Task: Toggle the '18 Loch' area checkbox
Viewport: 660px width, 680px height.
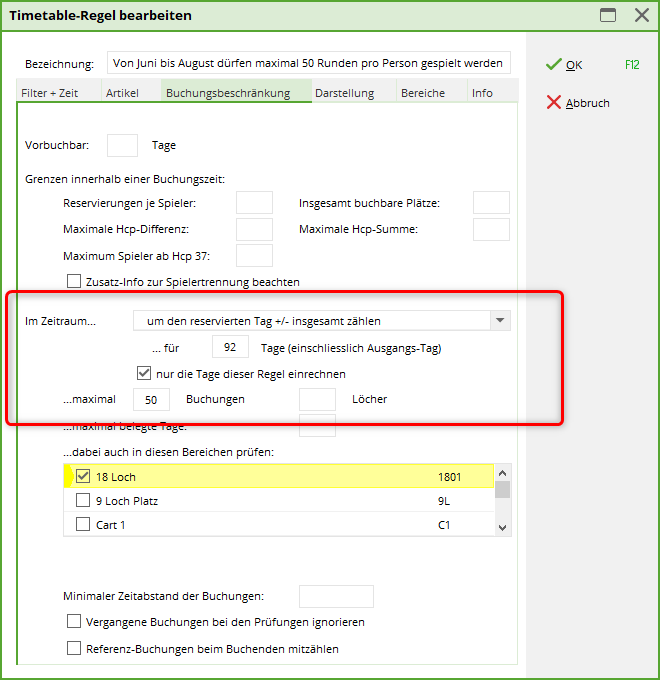Action: 84,477
